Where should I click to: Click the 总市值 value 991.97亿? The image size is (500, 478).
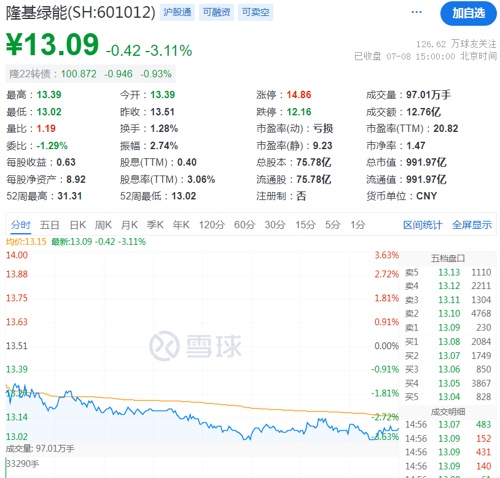pos(426,162)
